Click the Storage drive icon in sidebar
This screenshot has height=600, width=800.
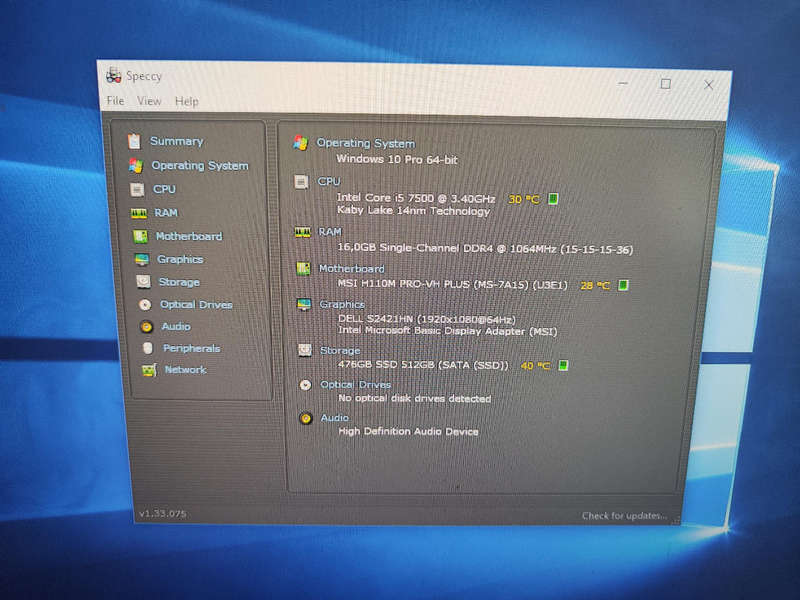click(x=143, y=282)
